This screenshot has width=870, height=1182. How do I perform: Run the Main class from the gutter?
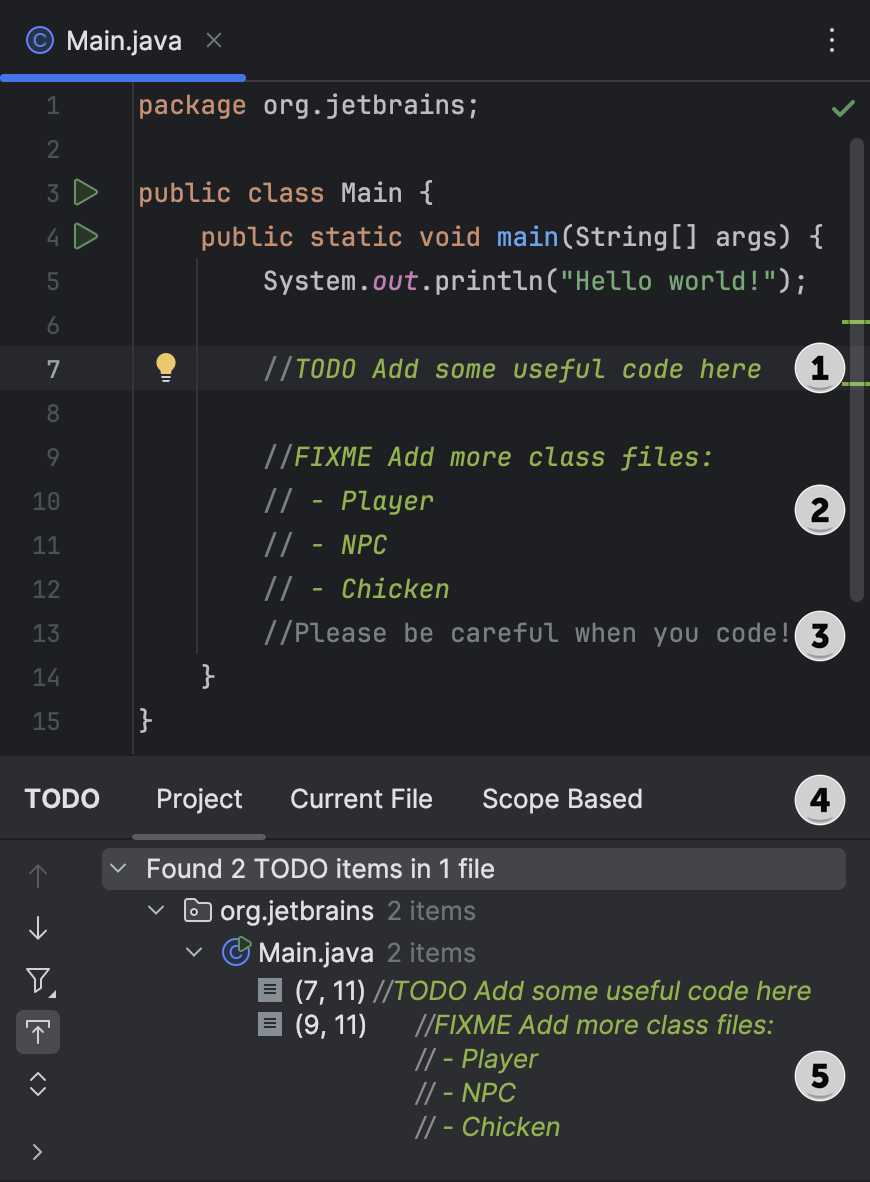86,192
